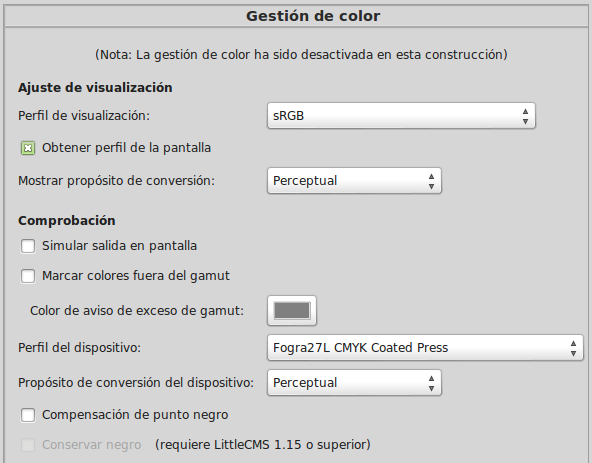The image size is (592, 463).
Task: Click arrows of device rendering intent Perceptual combo
Action: [431, 383]
